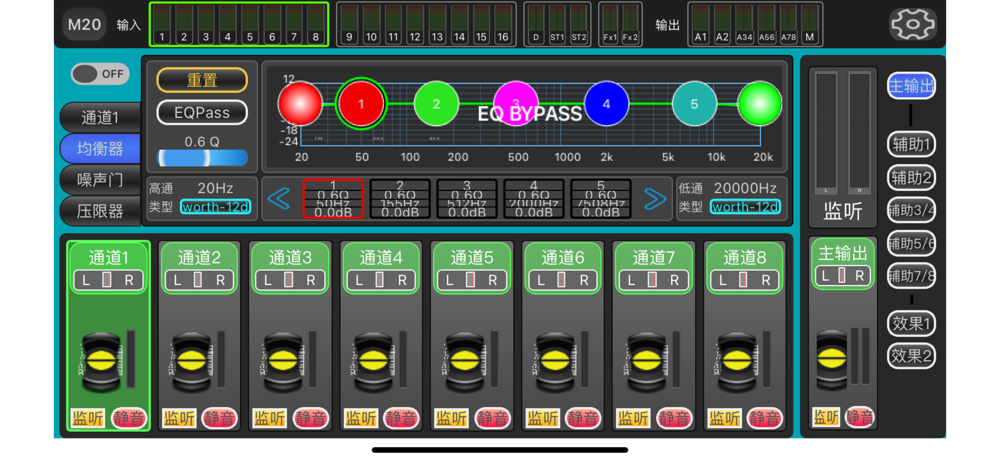1000x462 pixels.
Task: Click the 监听 level meter panel
Action: point(842,147)
